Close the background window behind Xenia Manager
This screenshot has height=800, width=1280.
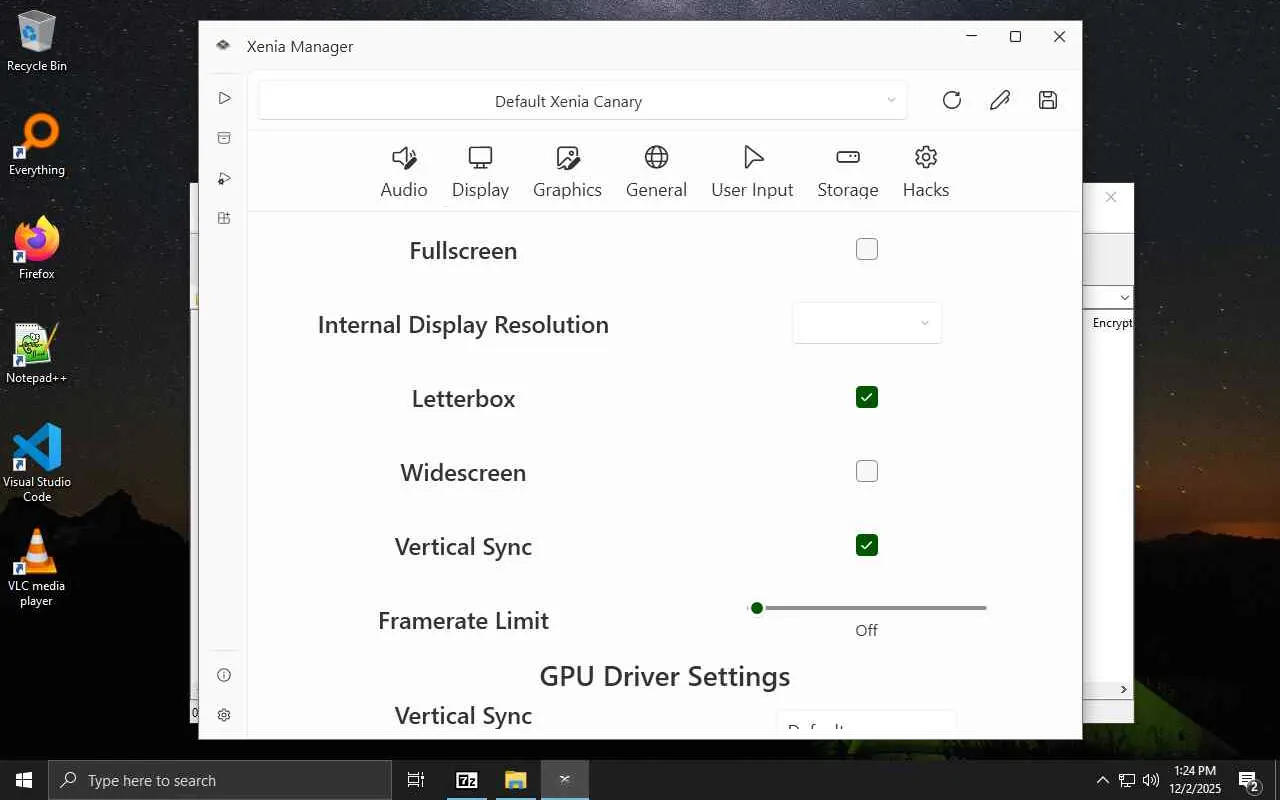pyautogui.click(x=1111, y=198)
